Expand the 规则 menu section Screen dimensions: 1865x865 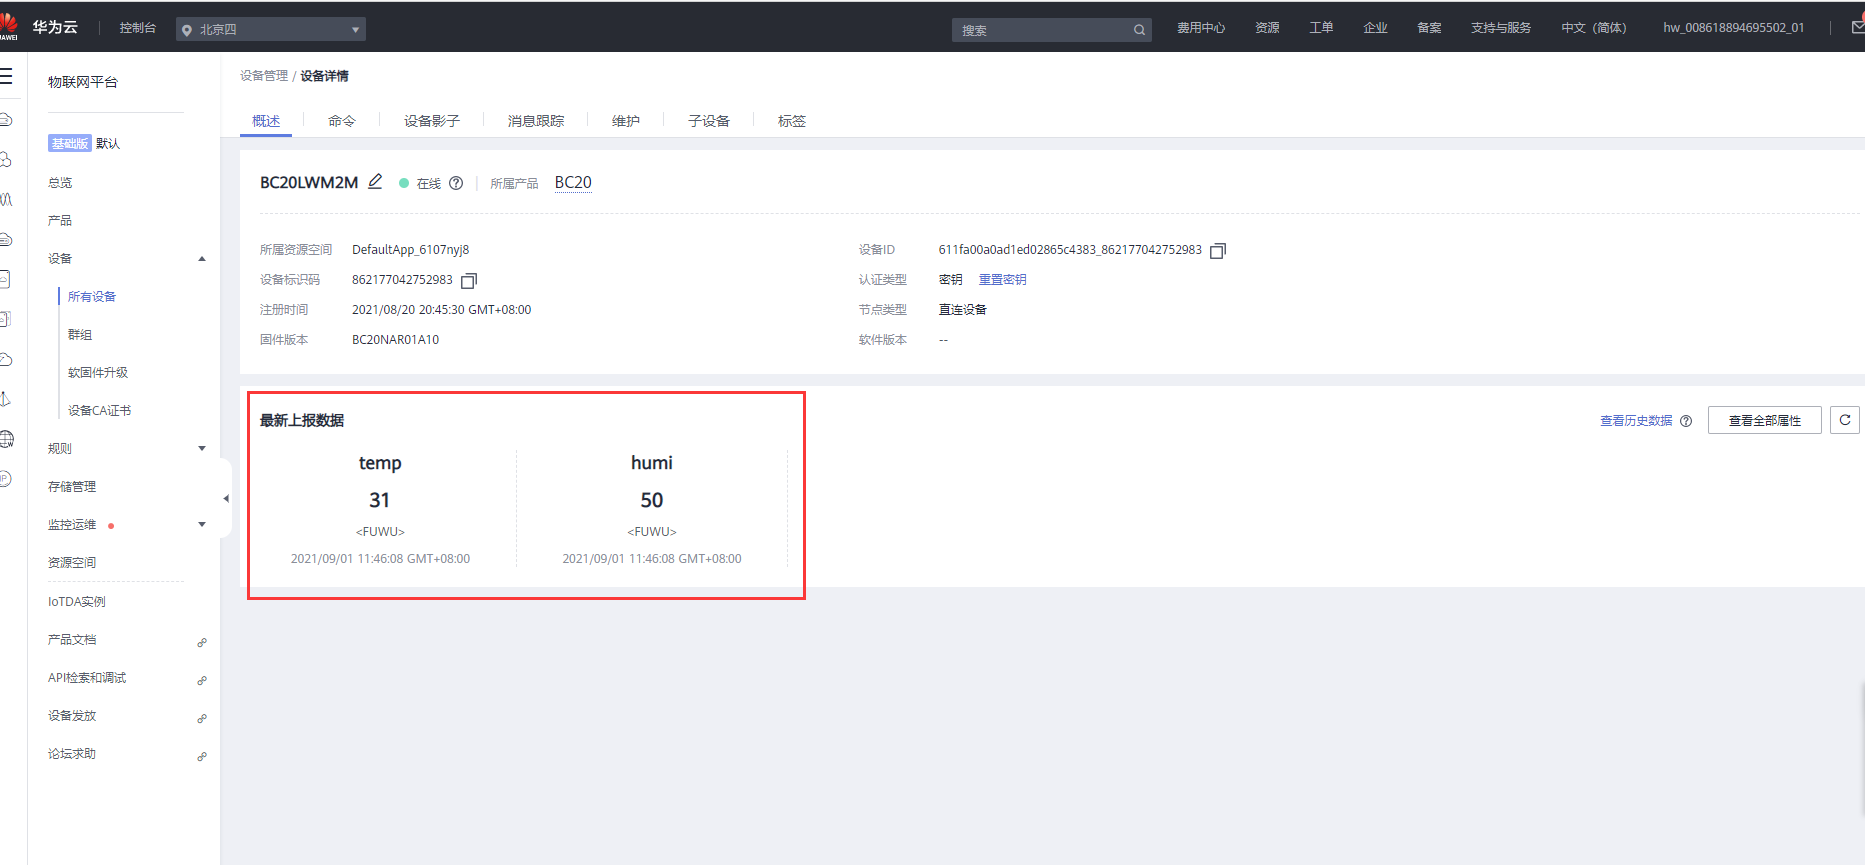(202, 448)
